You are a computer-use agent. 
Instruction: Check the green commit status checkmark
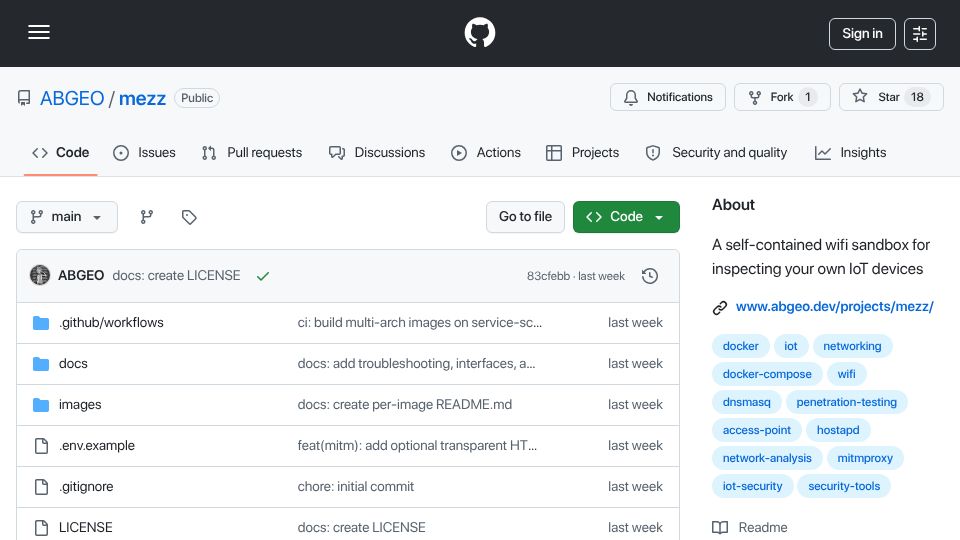[263, 276]
